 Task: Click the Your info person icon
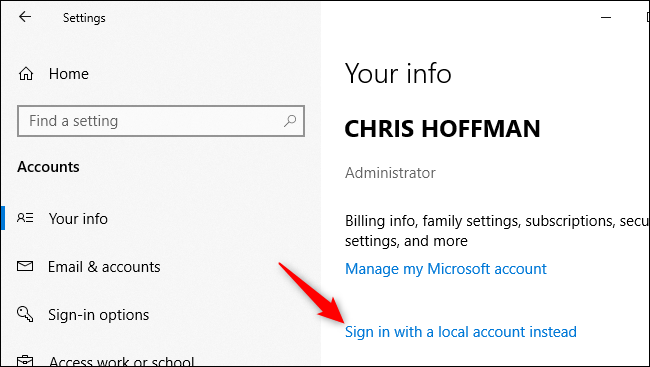[x=25, y=218]
